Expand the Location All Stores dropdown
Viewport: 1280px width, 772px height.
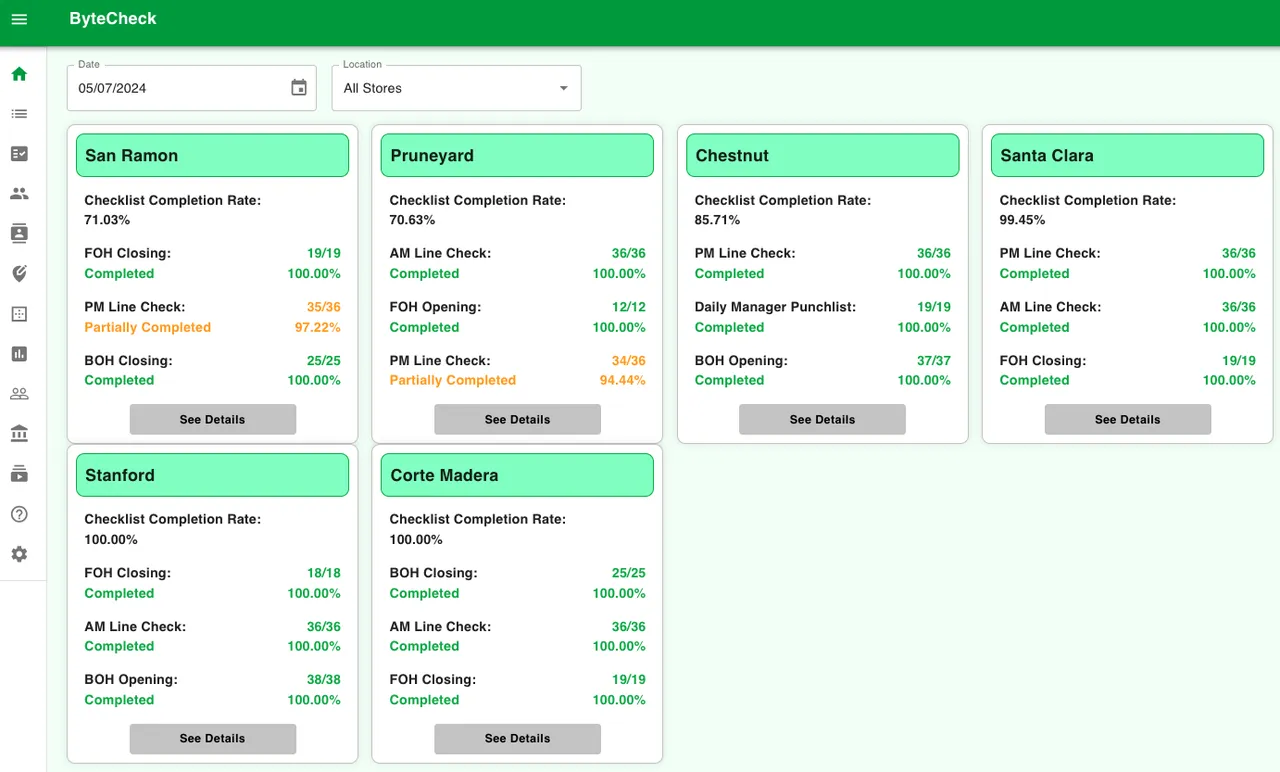(x=456, y=88)
